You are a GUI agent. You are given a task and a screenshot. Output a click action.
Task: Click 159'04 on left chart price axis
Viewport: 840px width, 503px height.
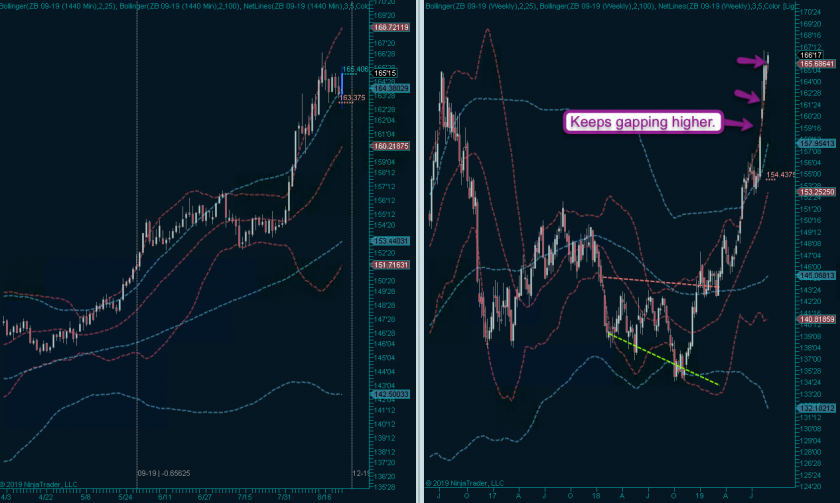click(x=385, y=162)
